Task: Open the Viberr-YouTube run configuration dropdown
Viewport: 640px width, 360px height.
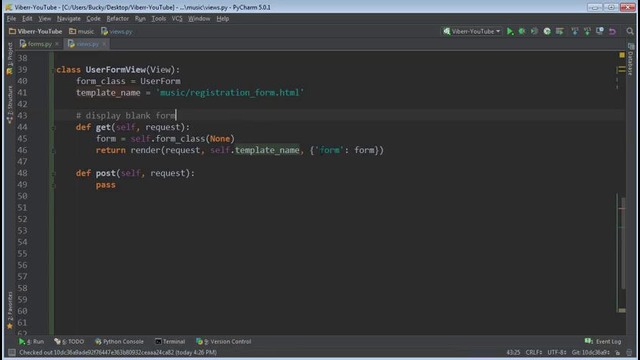Action: tap(472, 31)
